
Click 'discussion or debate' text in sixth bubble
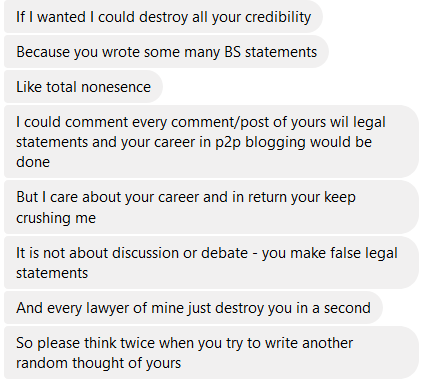coord(180,253)
